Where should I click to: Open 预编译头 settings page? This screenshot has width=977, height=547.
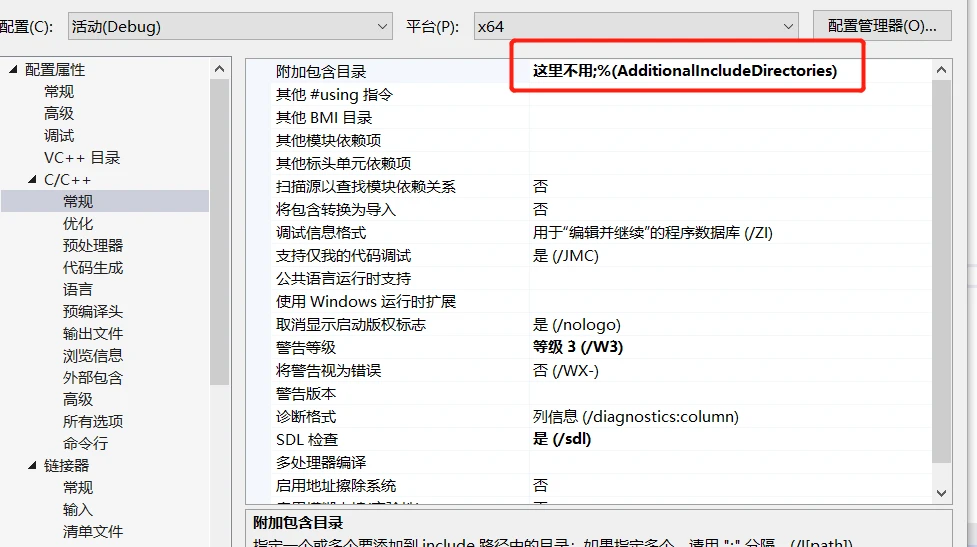(x=93, y=312)
